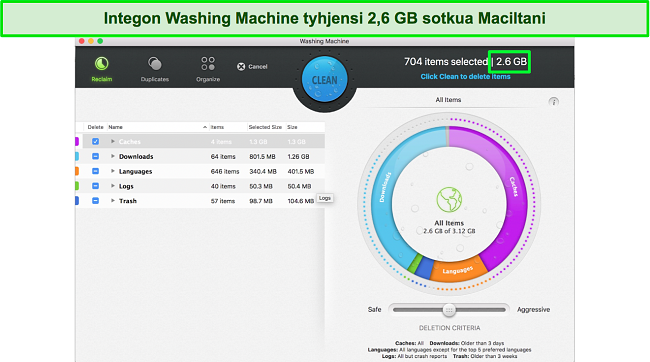Start cleaning with the blue CLEAN button
Image resolution: width=650 pixels, height=362 pixels.
click(x=325, y=80)
